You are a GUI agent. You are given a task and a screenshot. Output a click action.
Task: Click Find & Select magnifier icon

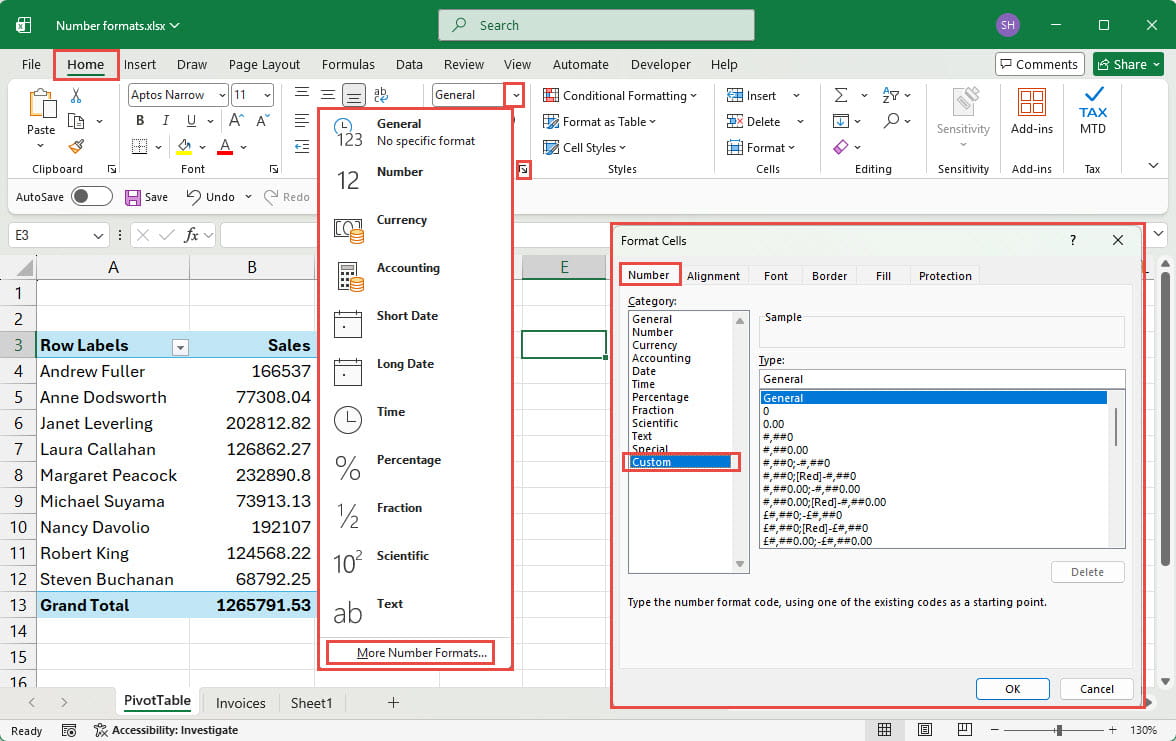pos(891,121)
